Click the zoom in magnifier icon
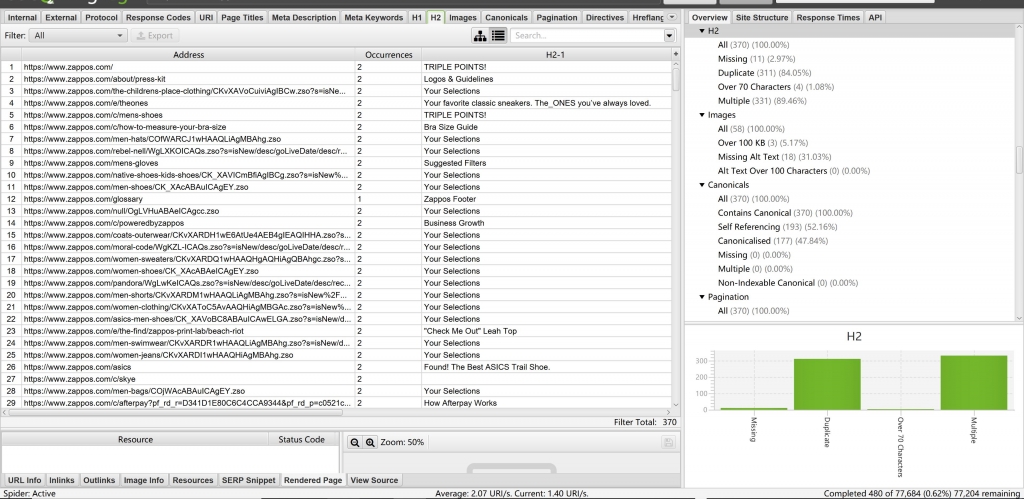The image size is (1024, 499). (x=370, y=442)
